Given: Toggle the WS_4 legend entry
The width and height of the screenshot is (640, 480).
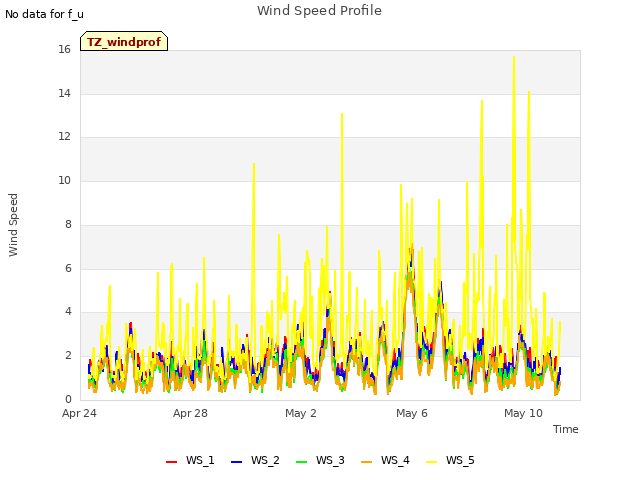Looking at the screenshot, I should coord(385,460).
